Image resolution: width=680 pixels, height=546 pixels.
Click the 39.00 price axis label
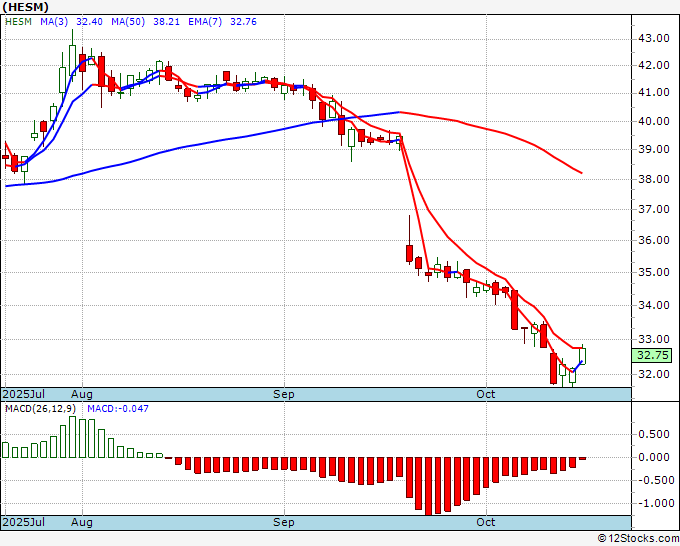pyautogui.click(x=654, y=149)
